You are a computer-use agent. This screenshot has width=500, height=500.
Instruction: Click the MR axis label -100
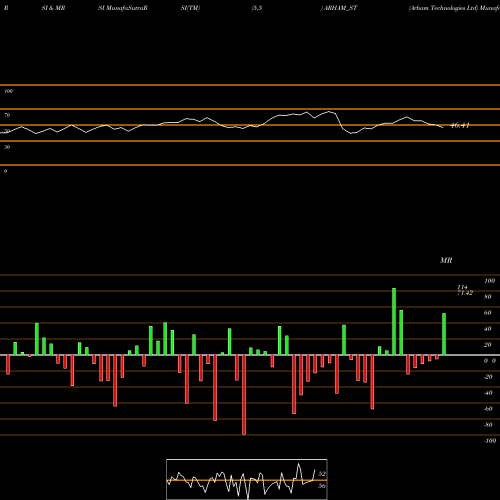tap(490, 441)
